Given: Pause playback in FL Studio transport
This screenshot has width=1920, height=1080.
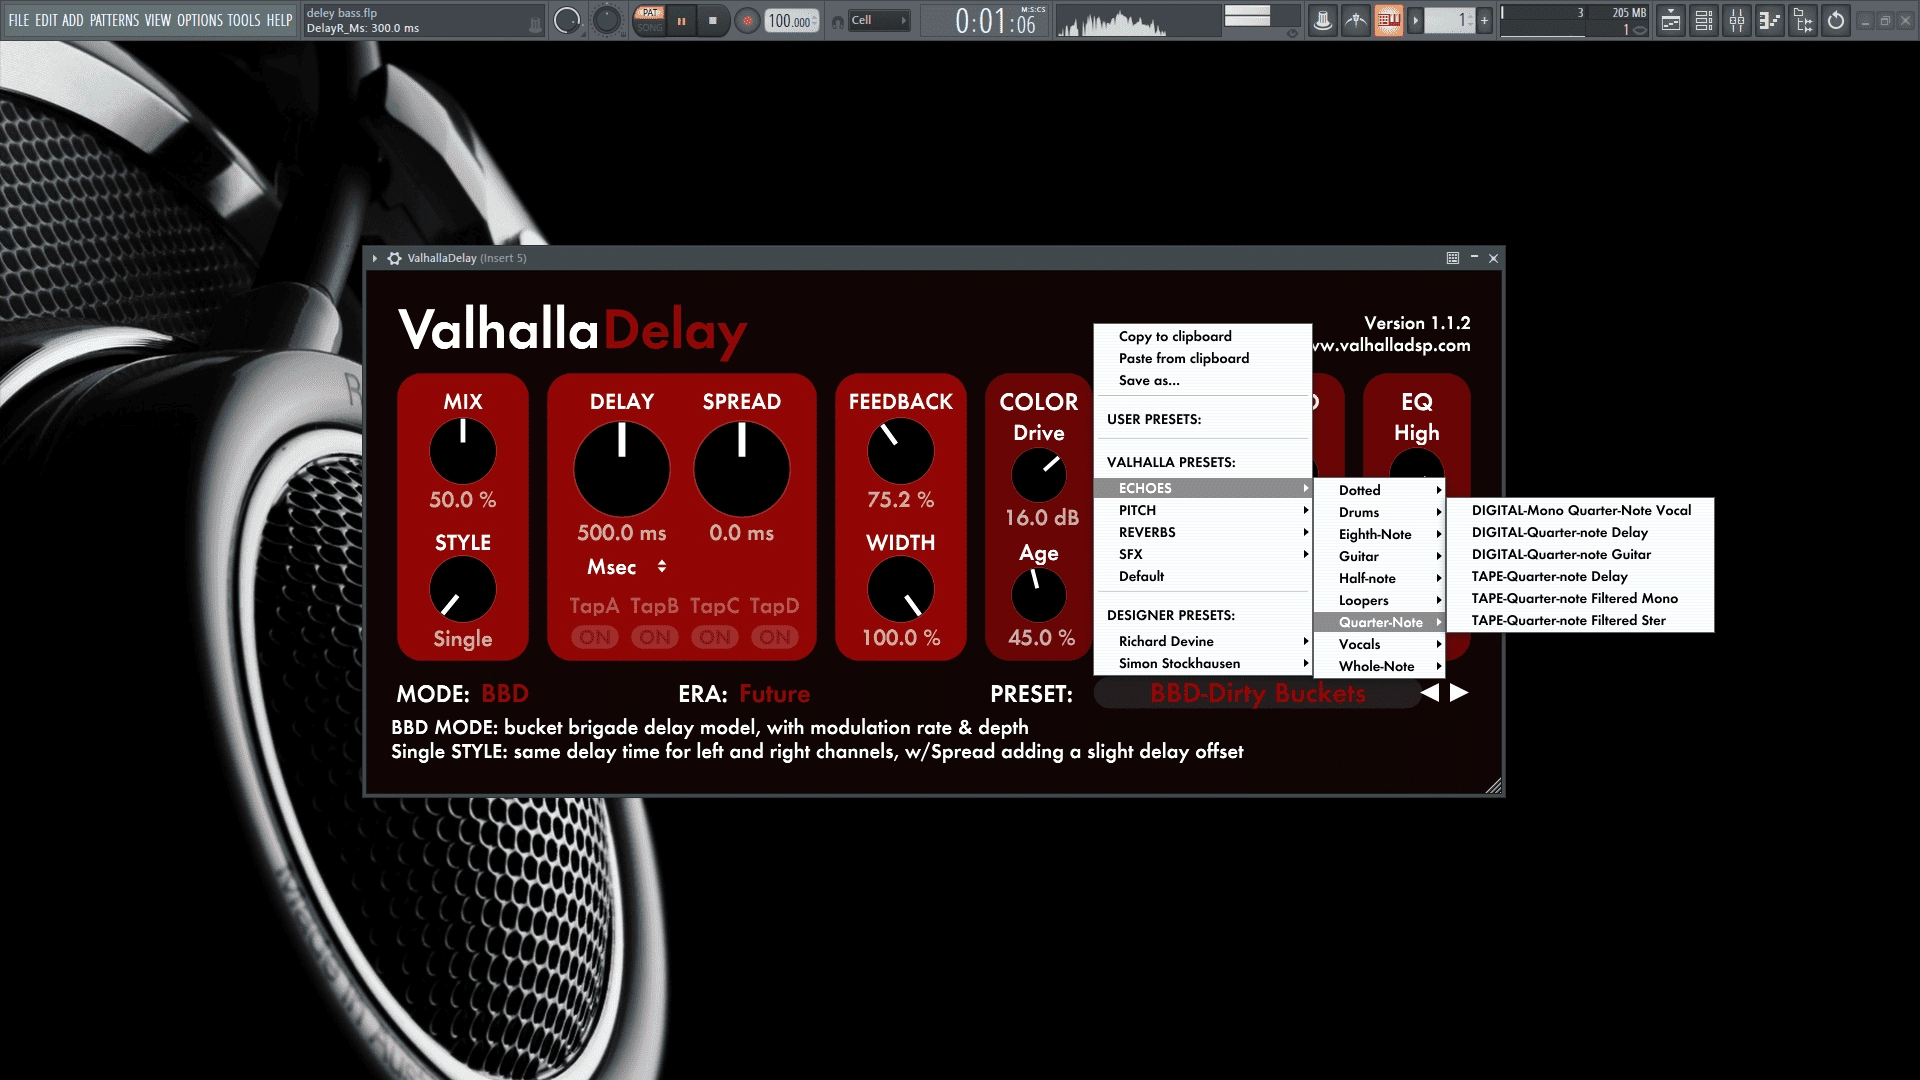Looking at the screenshot, I should pyautogui.click(x=681, y=20).
